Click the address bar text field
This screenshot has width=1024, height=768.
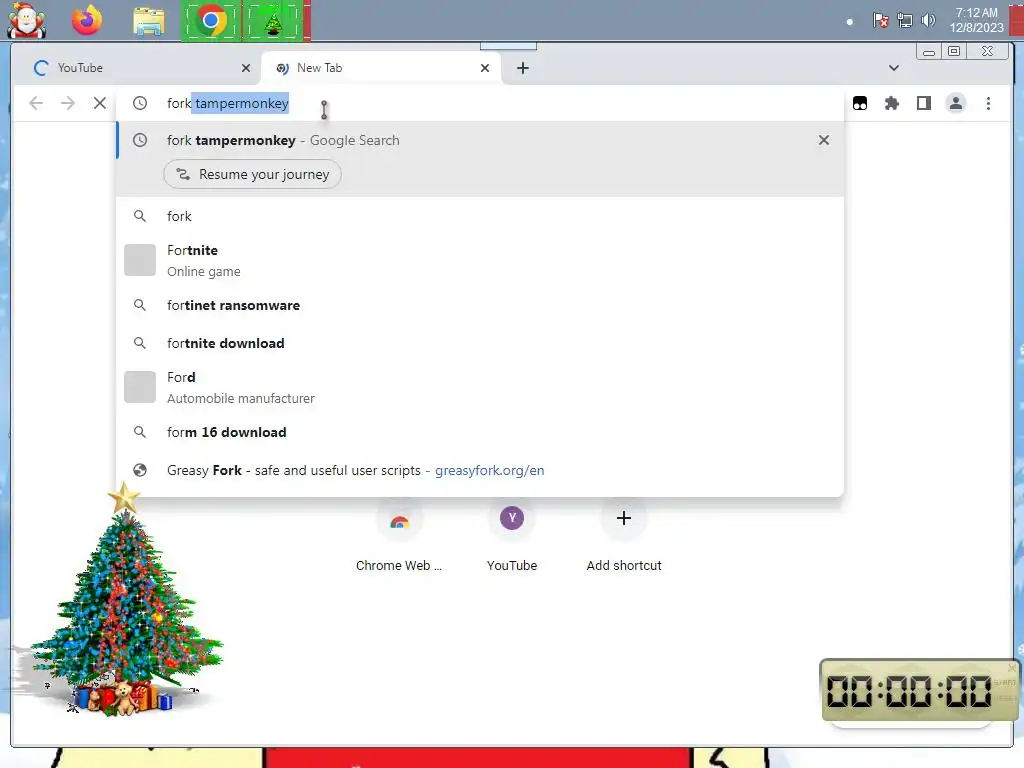point(480,103)
